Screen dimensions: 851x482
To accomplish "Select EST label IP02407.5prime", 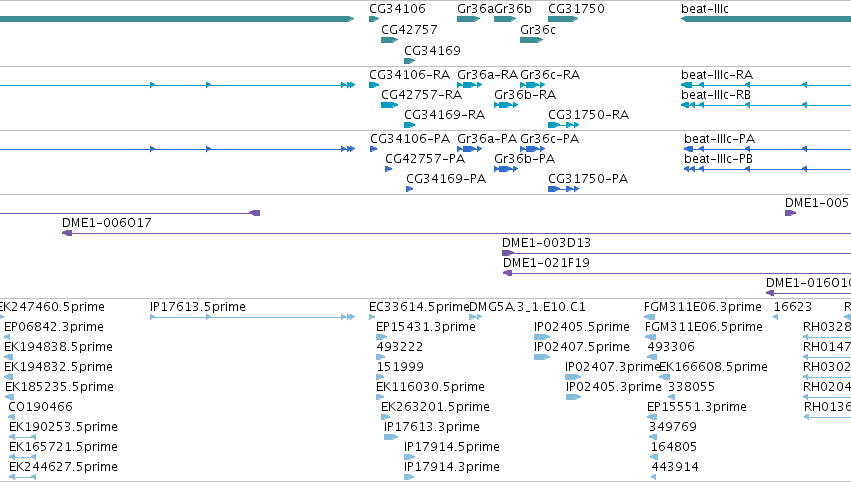I will pyautogui.click(x=582, y=346).
